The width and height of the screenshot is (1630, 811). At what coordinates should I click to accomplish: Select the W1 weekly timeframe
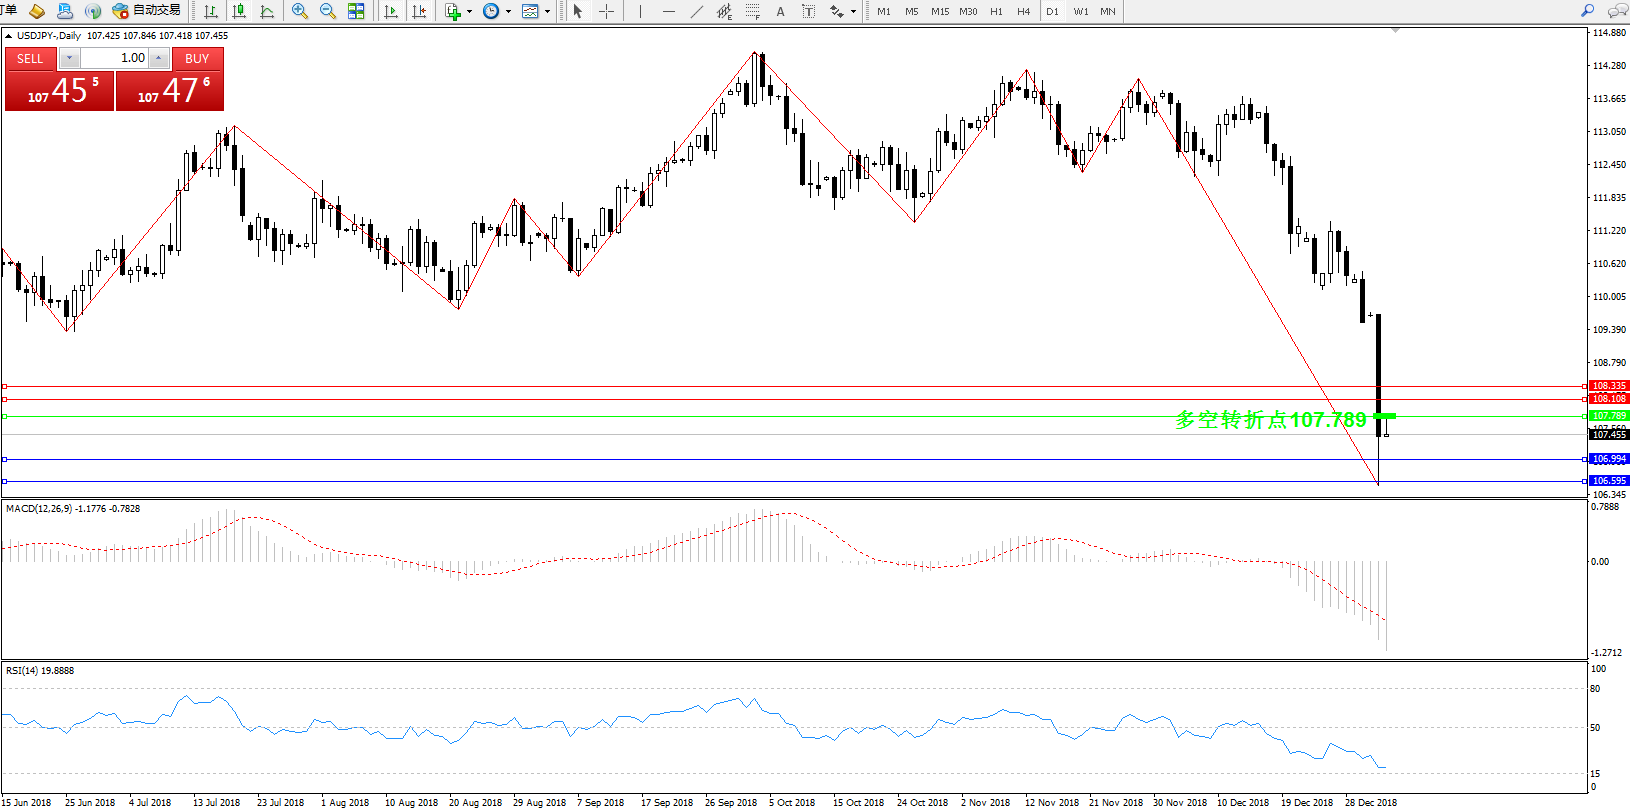[1081, 11]
